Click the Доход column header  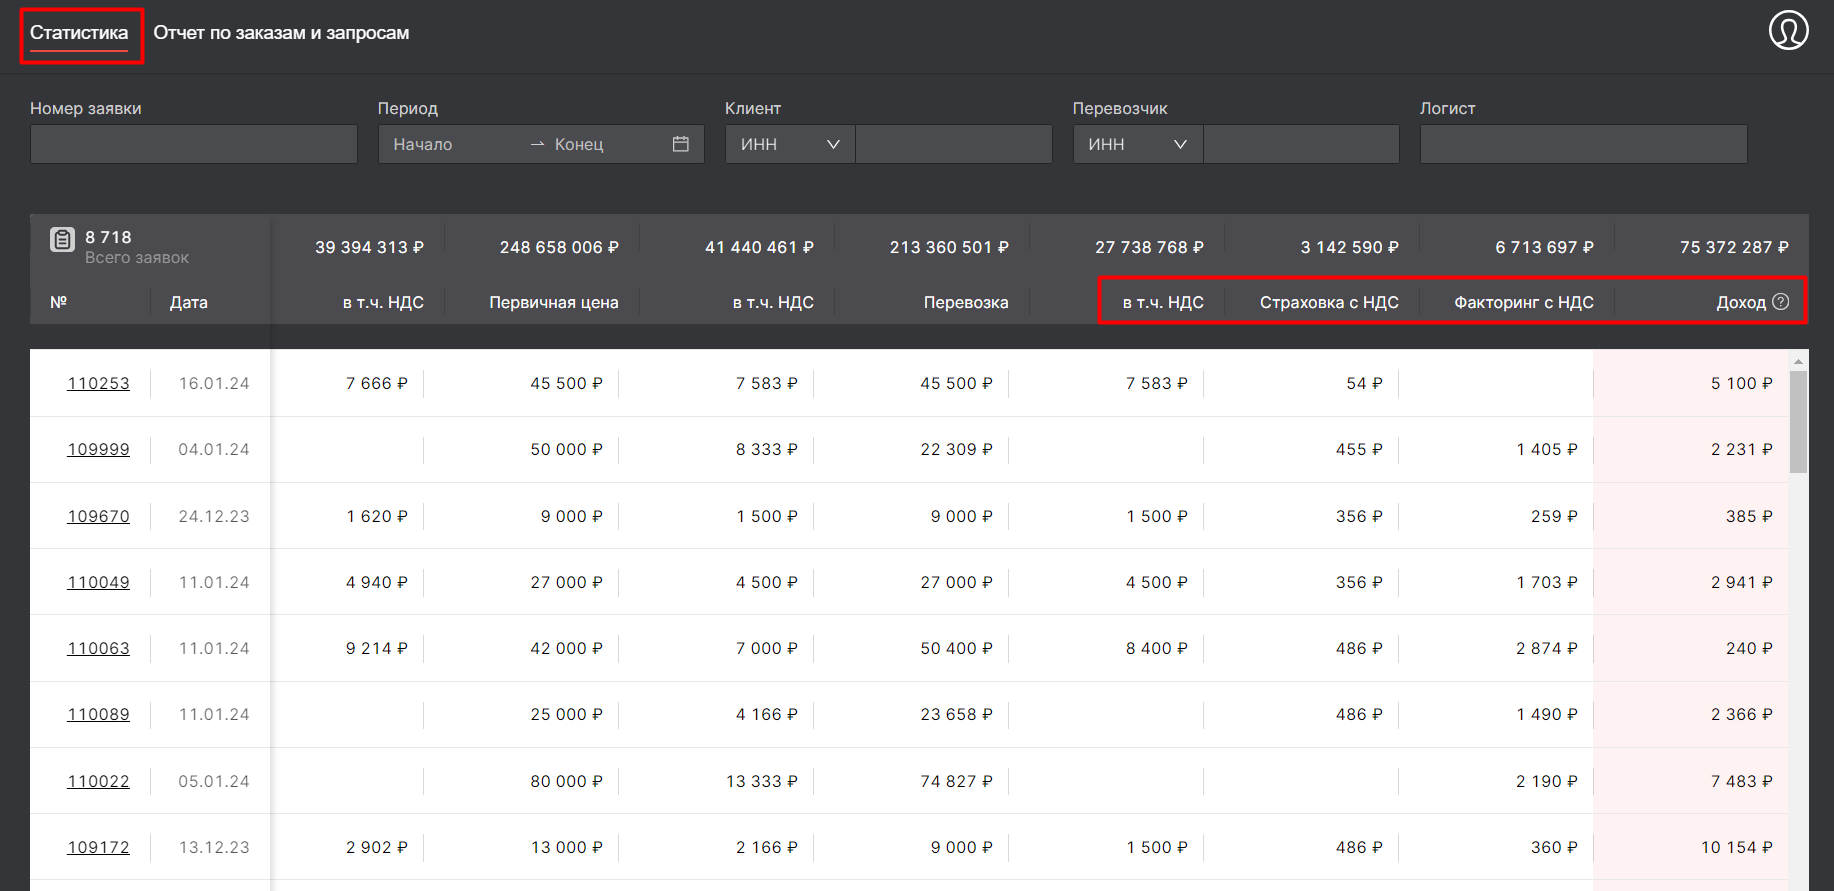pos(1741,302)
